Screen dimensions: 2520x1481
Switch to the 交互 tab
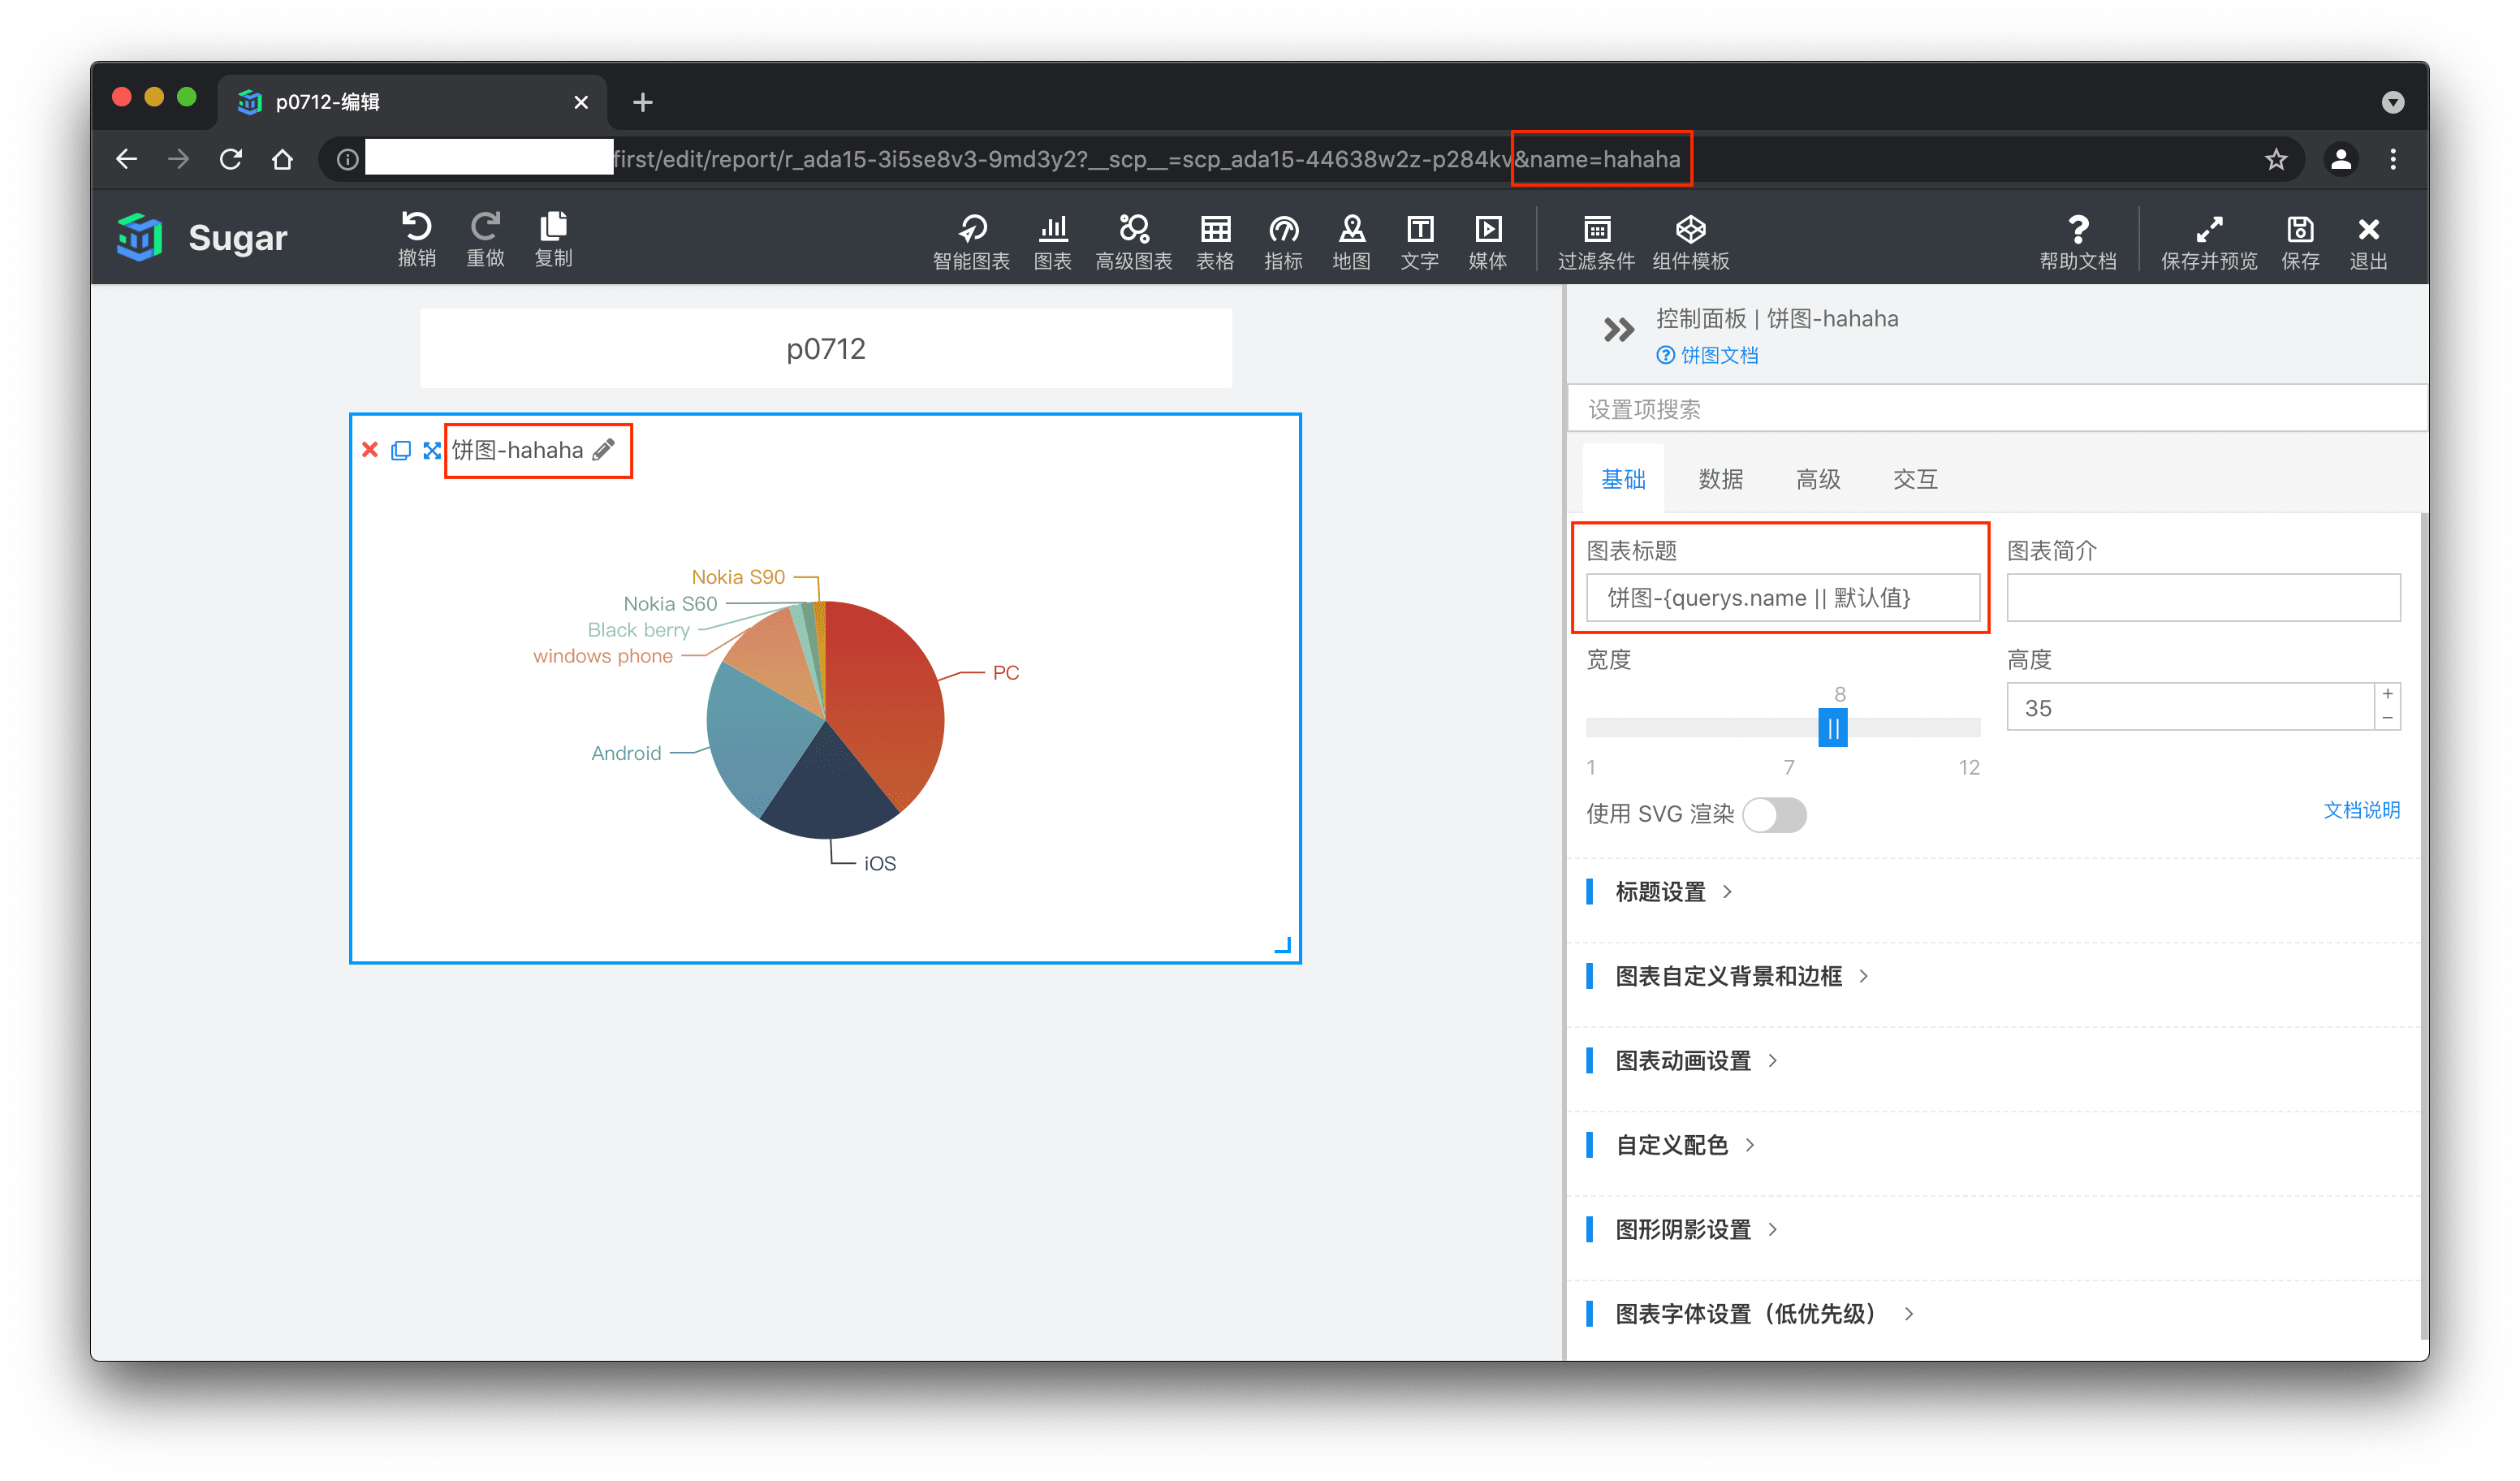[1914, 479]
